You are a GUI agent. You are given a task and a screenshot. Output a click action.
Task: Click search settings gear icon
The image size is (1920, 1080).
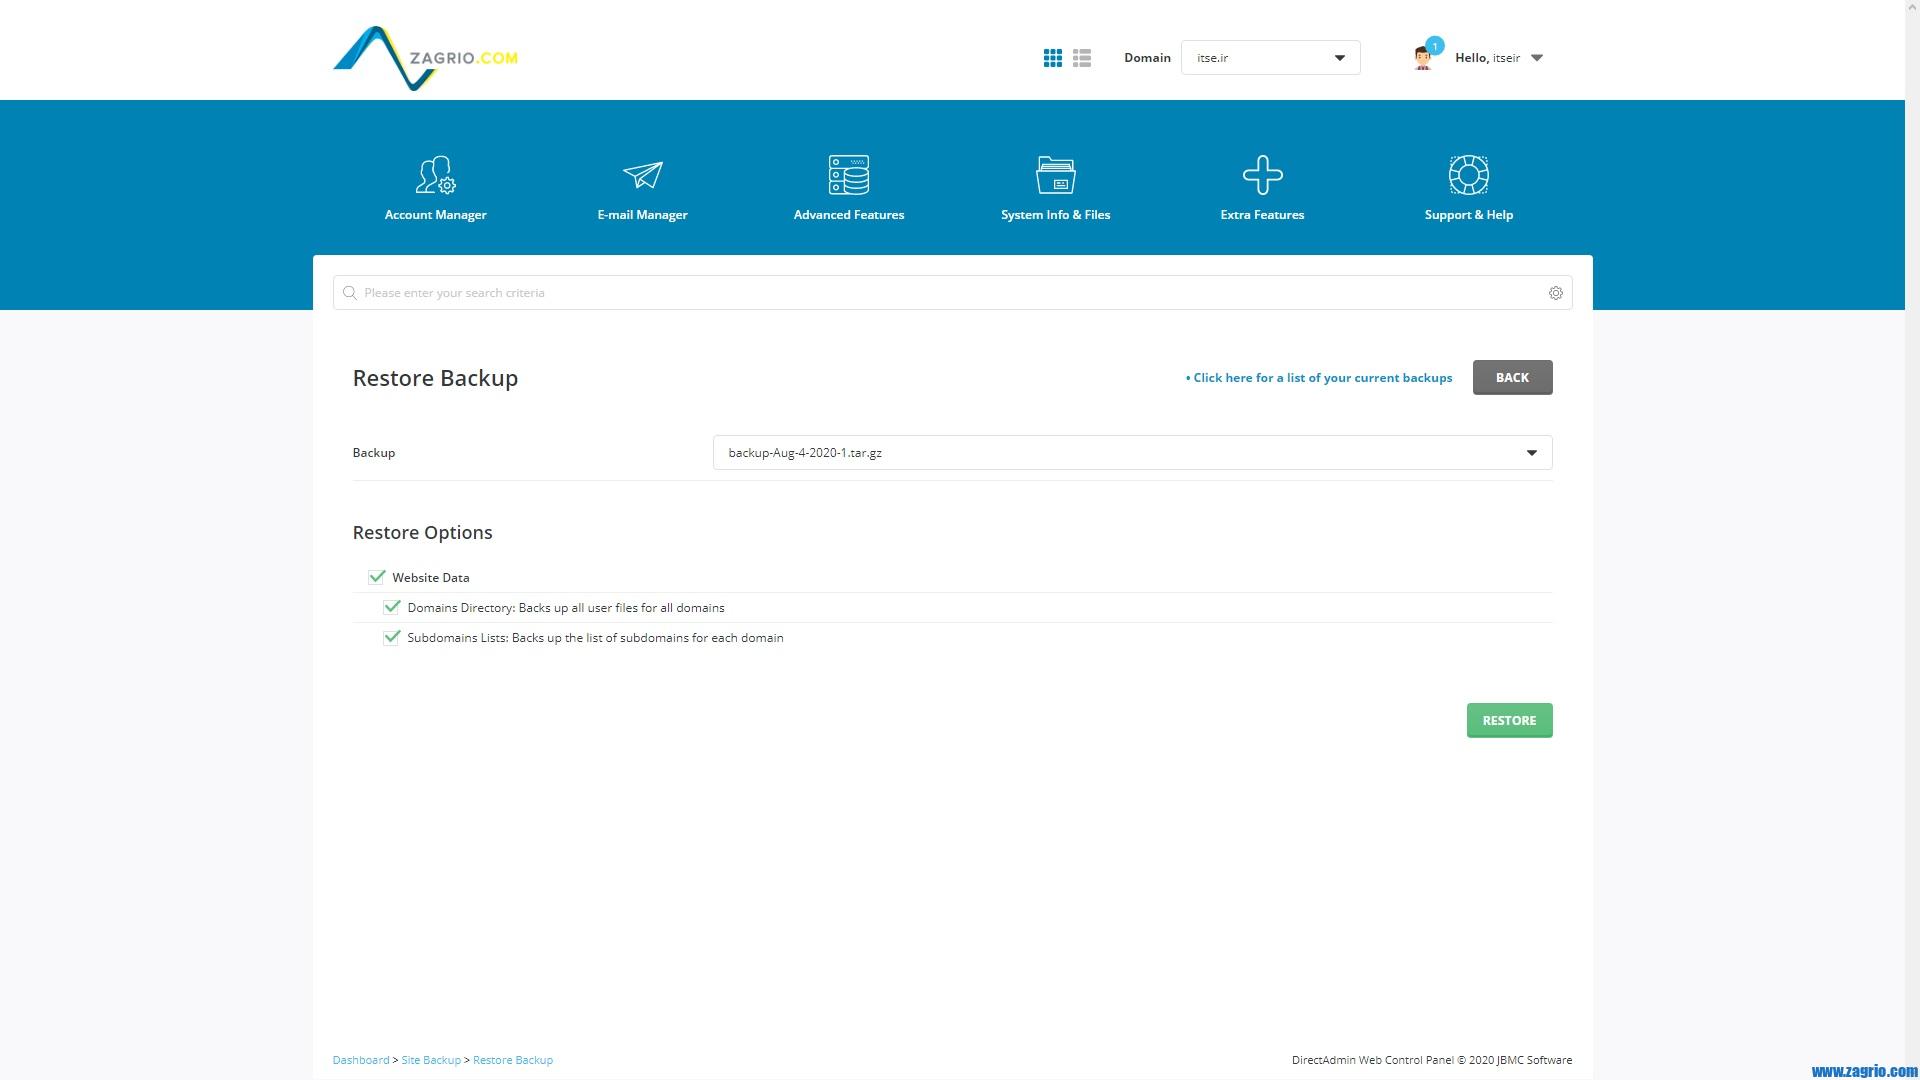[x=1555, y=293]
